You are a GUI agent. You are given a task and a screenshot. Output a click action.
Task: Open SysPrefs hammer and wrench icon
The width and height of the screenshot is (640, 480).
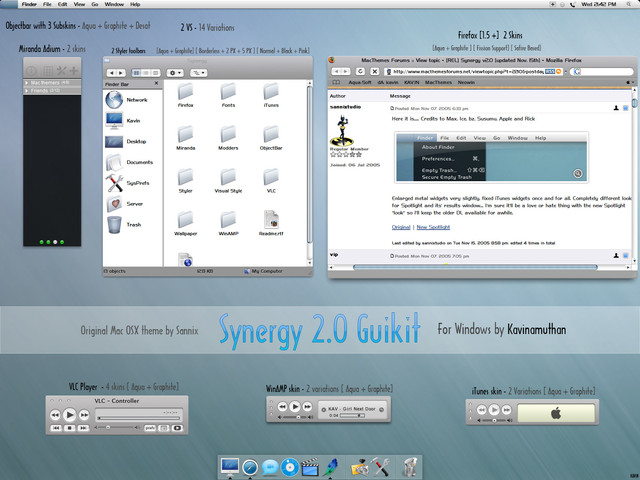click(114, 183)
